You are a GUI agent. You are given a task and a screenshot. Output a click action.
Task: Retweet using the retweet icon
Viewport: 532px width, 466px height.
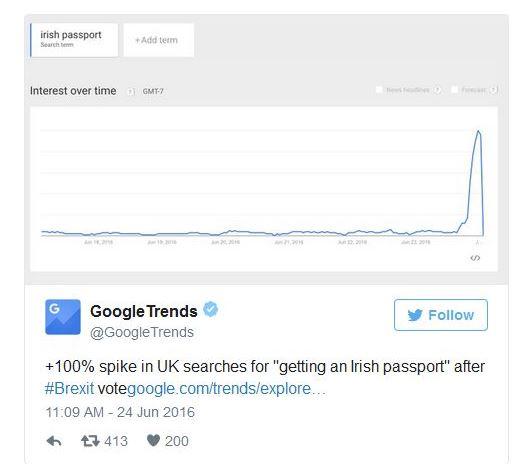point(90,441)
